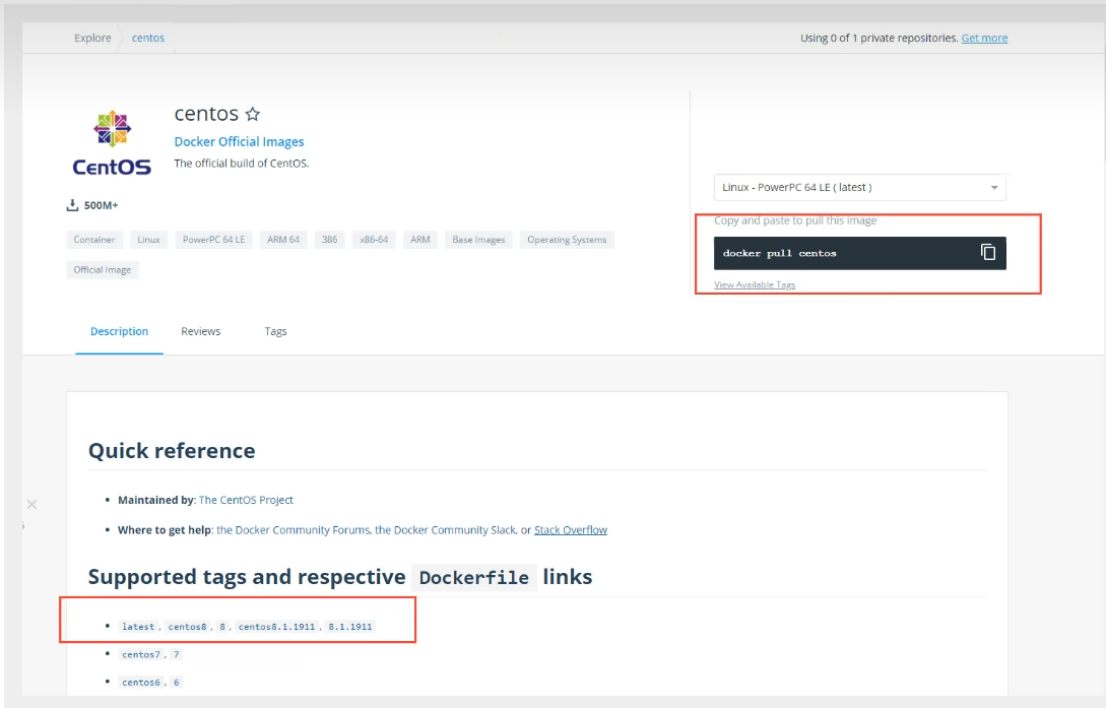Viewport: 1107px width, 709px height.
Task: Select the ARM 64 tag chip
Action: pyautogui.click(x=283, y=239)
